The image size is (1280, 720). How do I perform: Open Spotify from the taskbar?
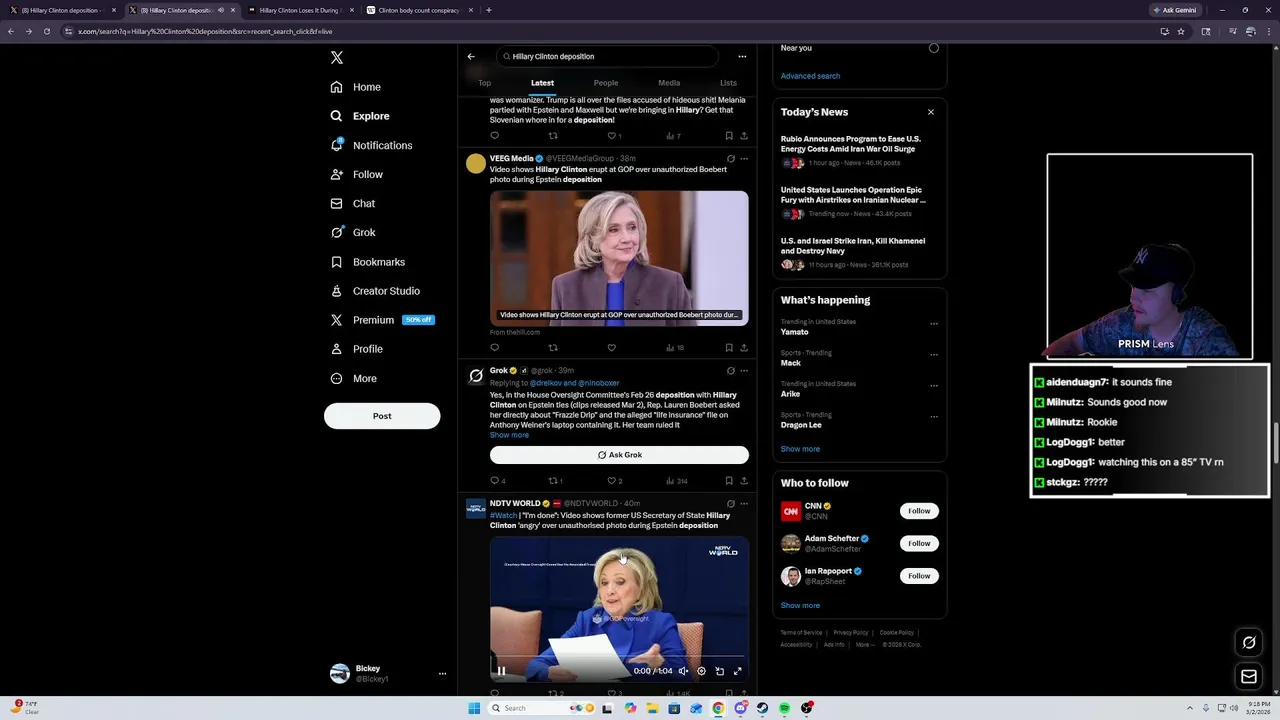pos(784,708)
